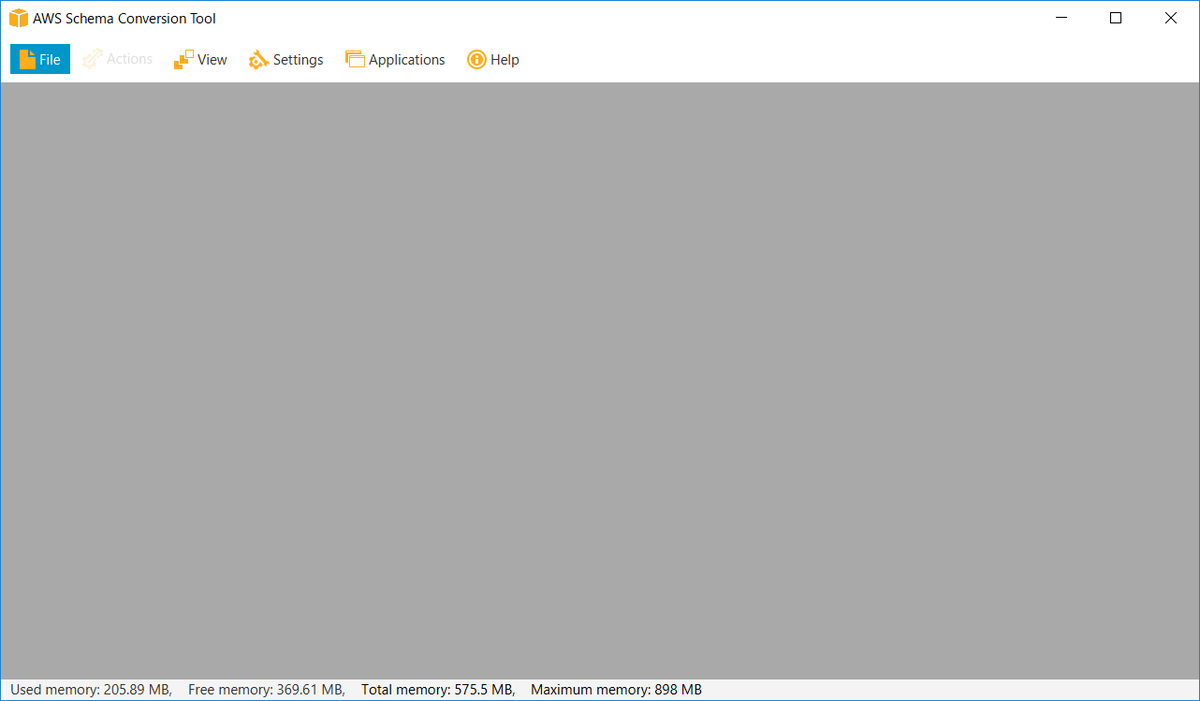1200x701 pixels.
Task: Click the Total memory status text
Action: point(438,690)
